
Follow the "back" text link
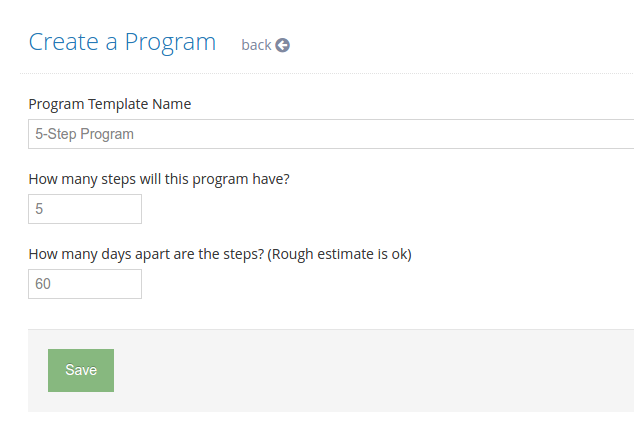pos(256,45)
